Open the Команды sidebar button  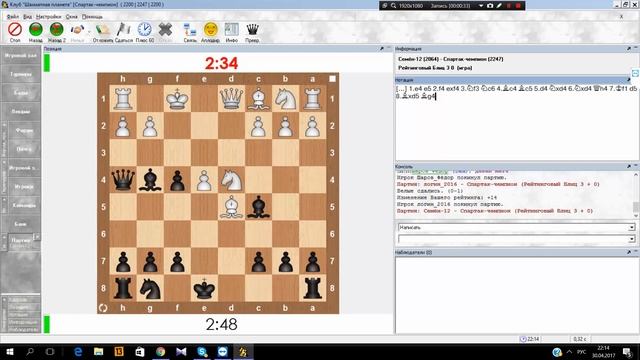pyautogui.click(x=24, y=205)
